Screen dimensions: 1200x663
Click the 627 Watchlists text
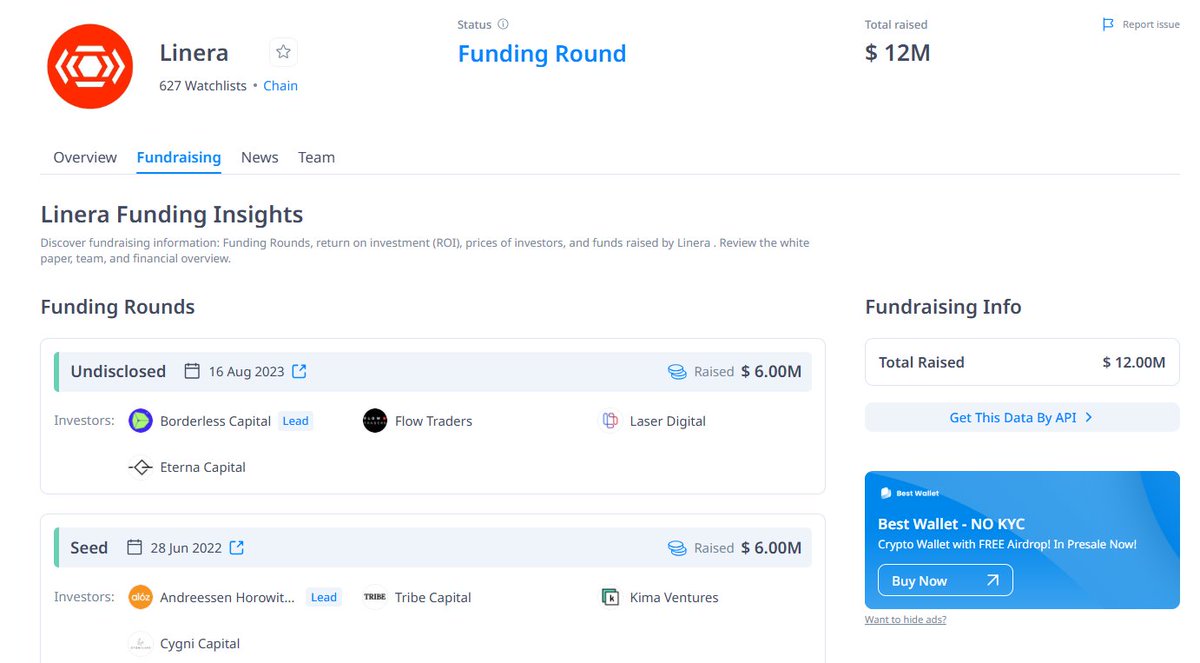203,86
